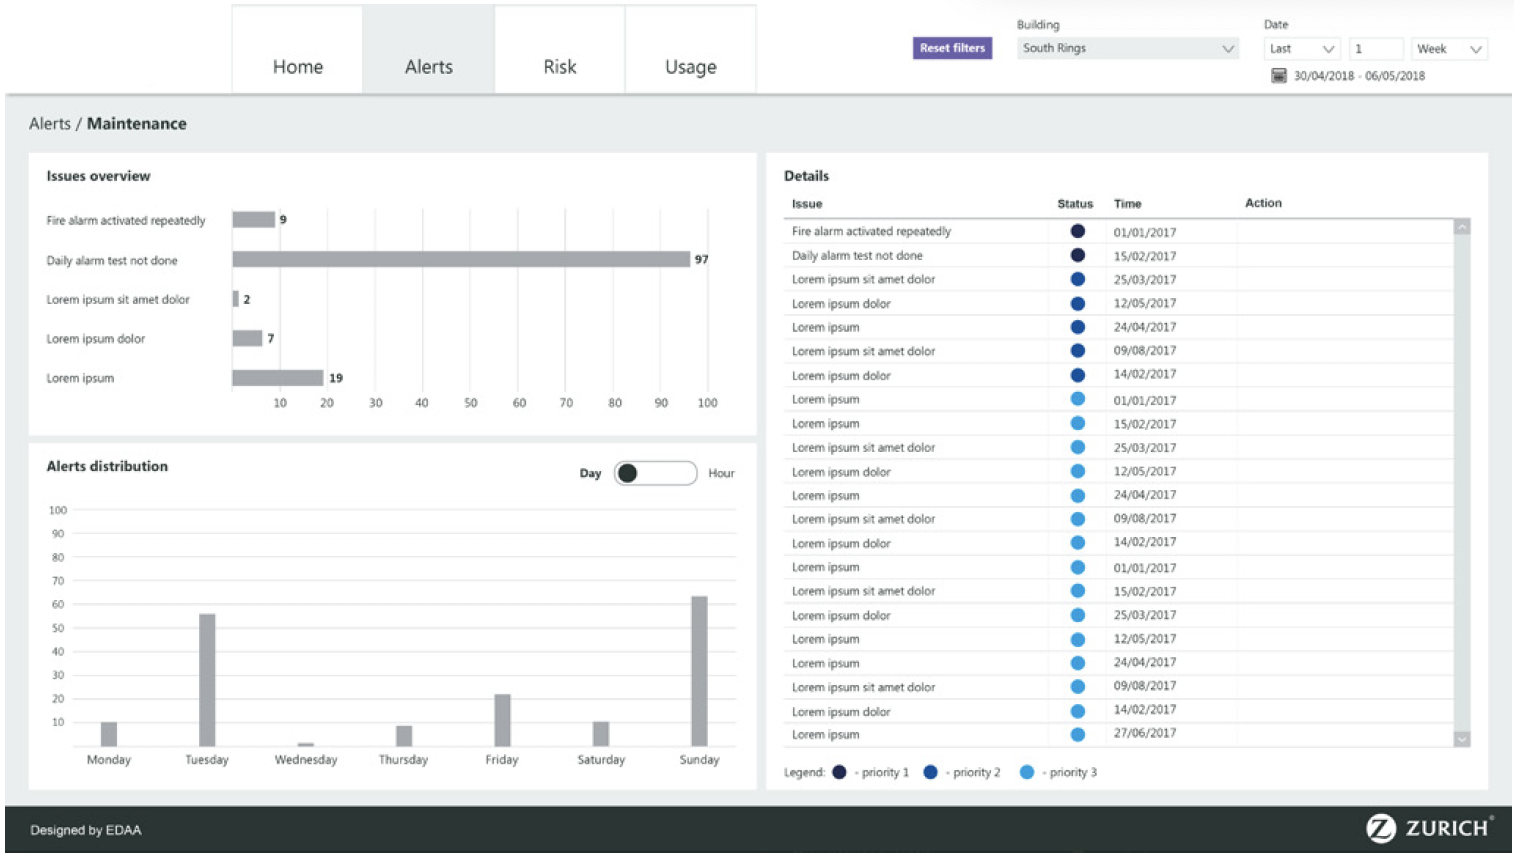
Task: Expand the Last date dropdown
Action: tap(1301, 49)
